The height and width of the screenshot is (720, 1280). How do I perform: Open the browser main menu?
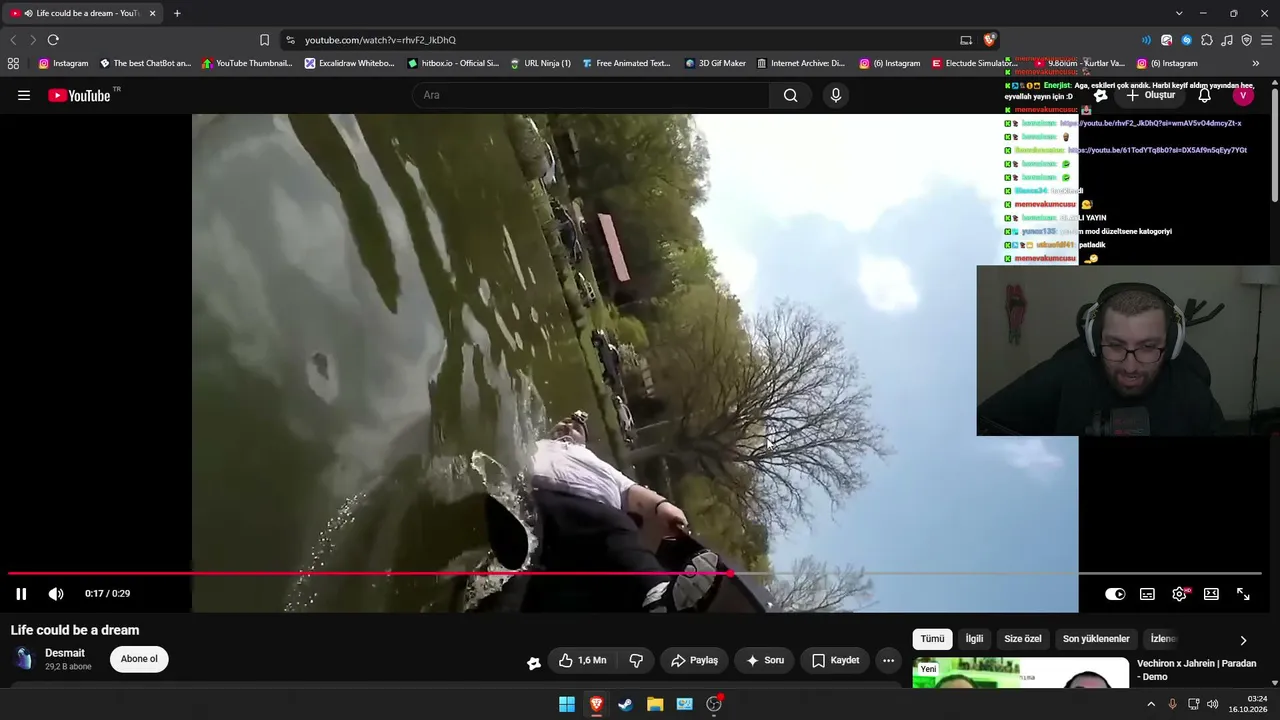click(1266, 40)
